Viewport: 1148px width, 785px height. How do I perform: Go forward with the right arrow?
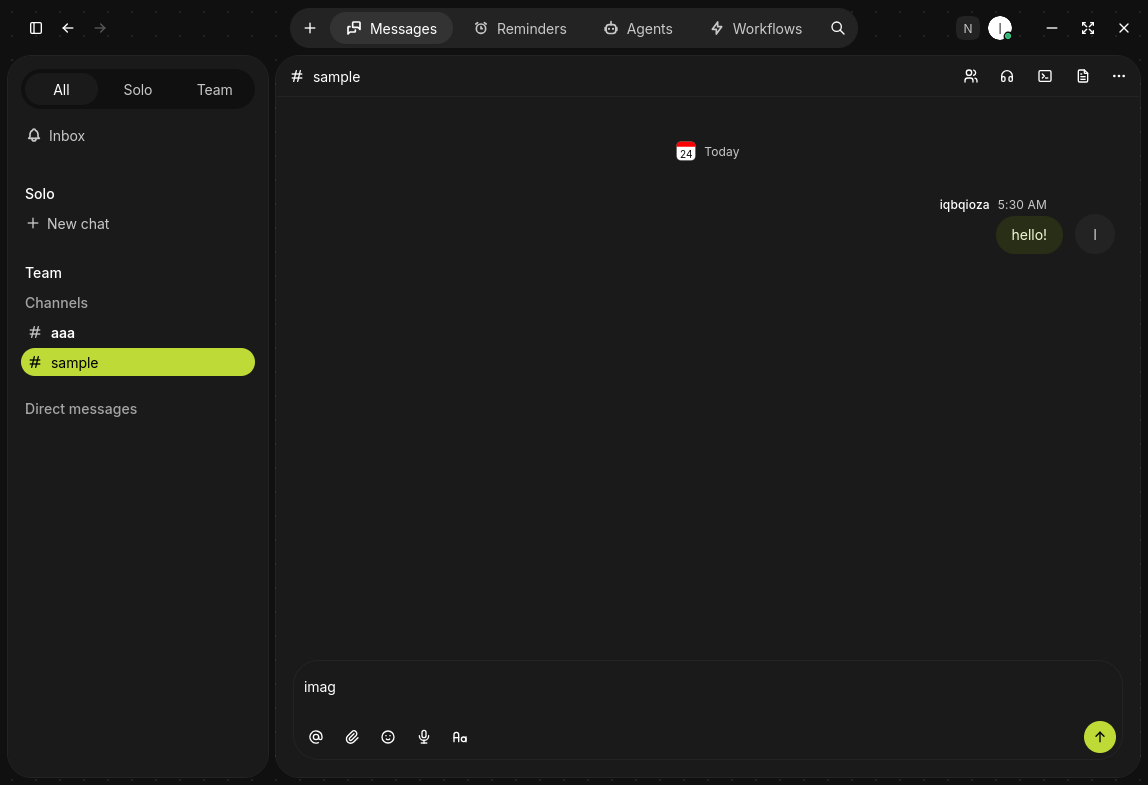[100, 28]
